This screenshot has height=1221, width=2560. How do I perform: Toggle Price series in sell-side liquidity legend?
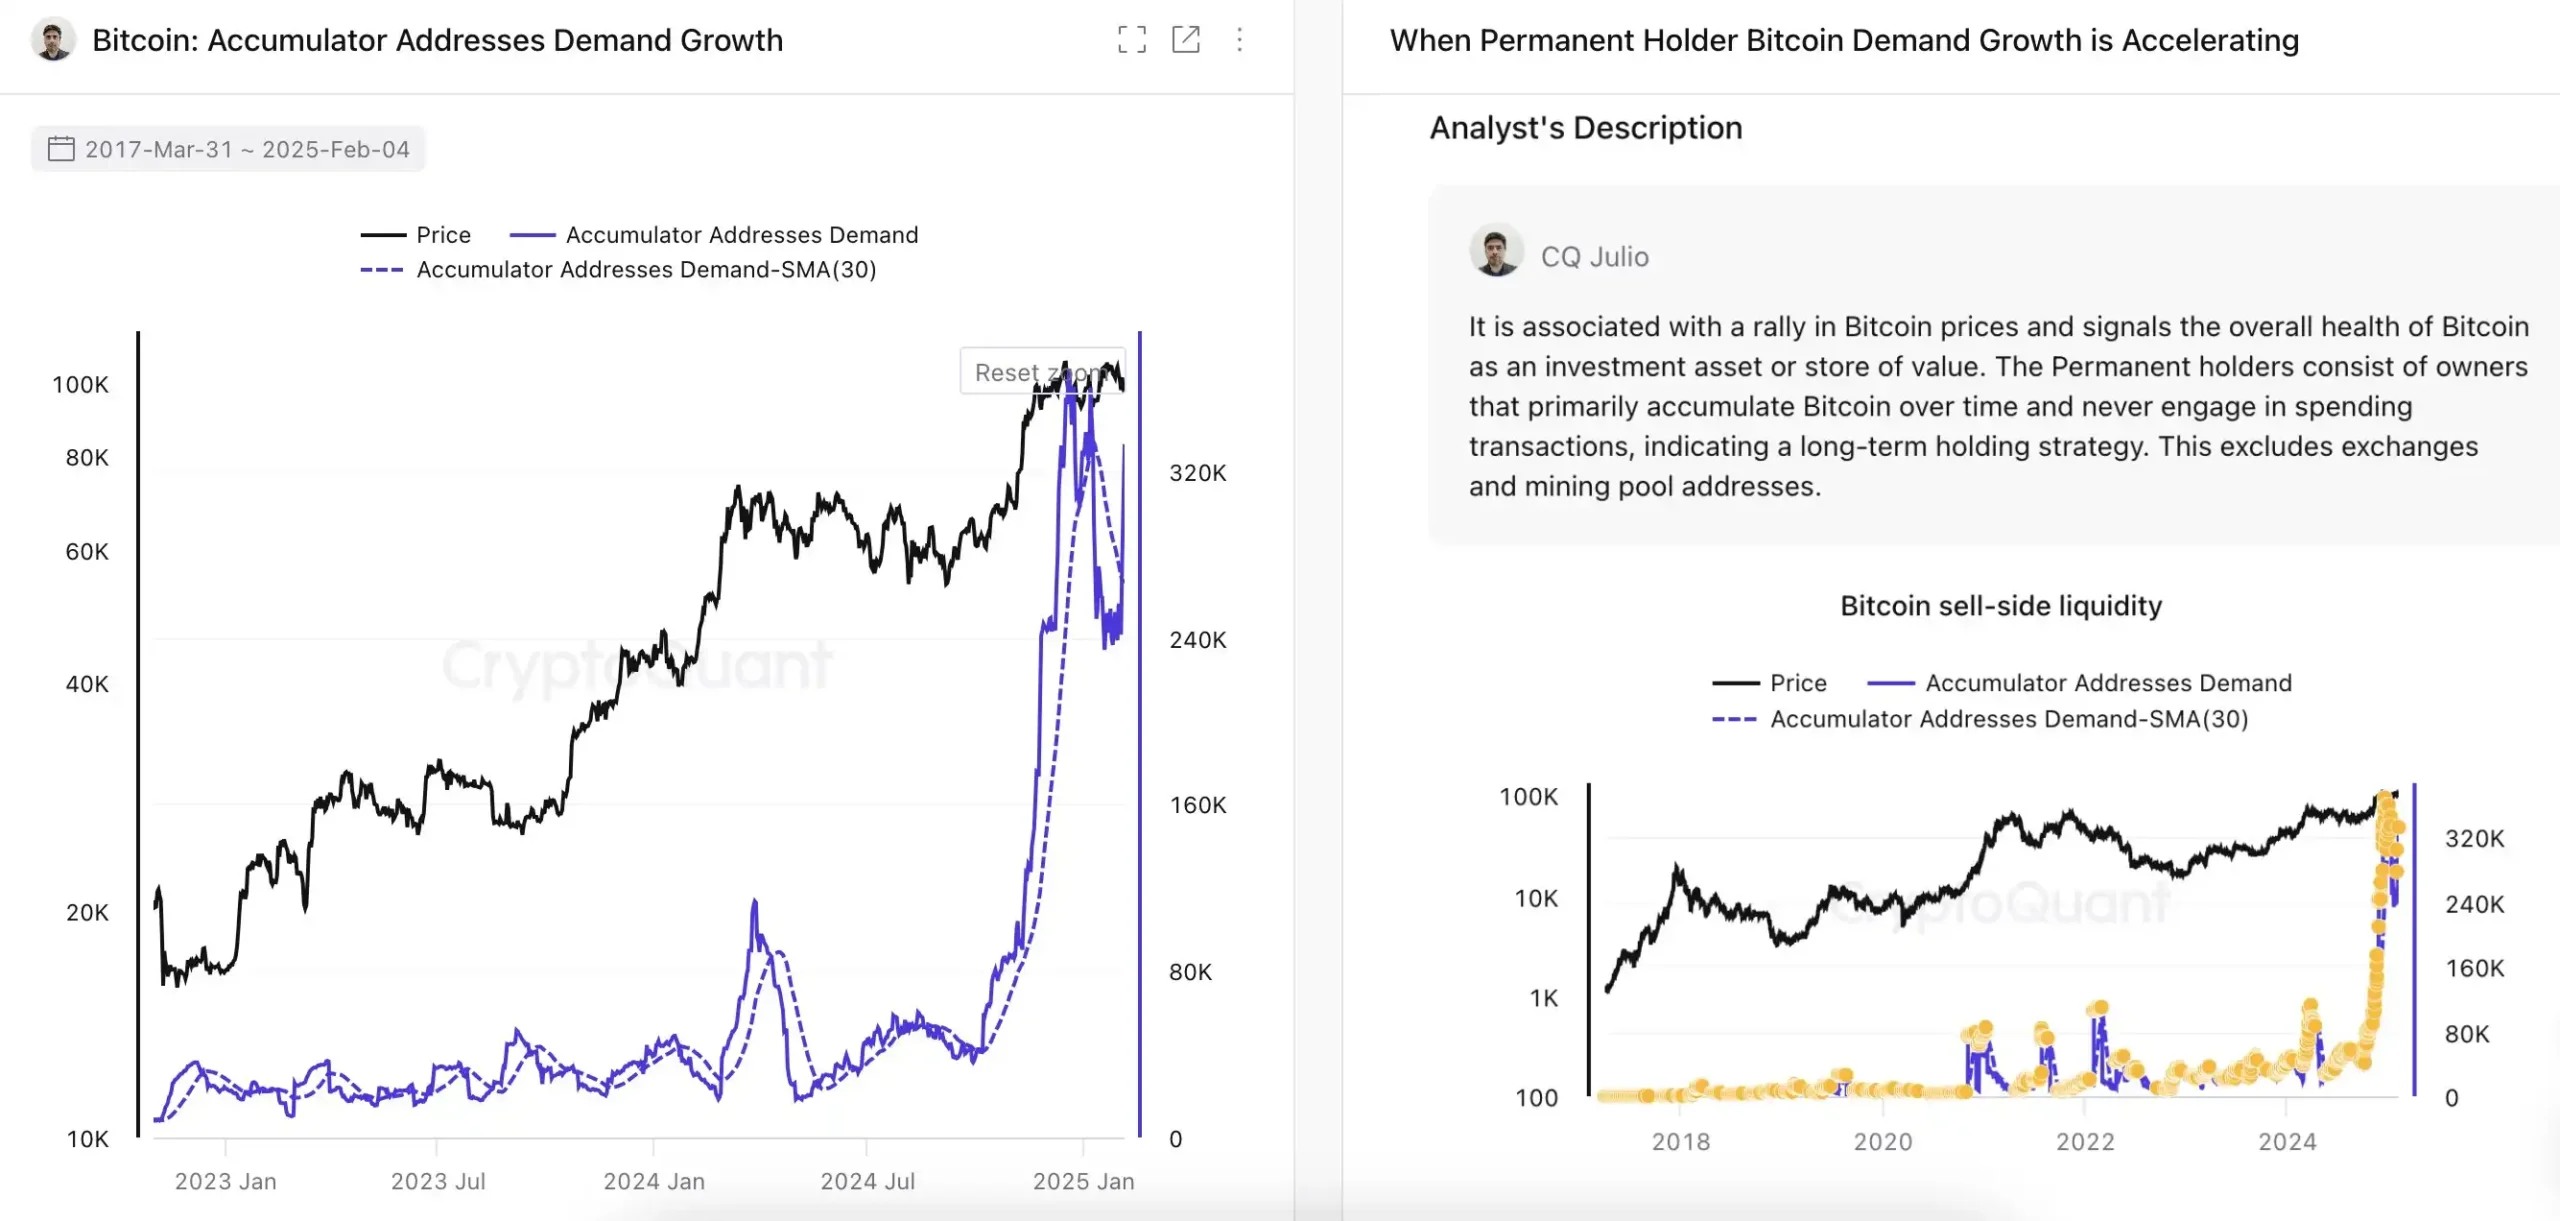coord(1770,683)
